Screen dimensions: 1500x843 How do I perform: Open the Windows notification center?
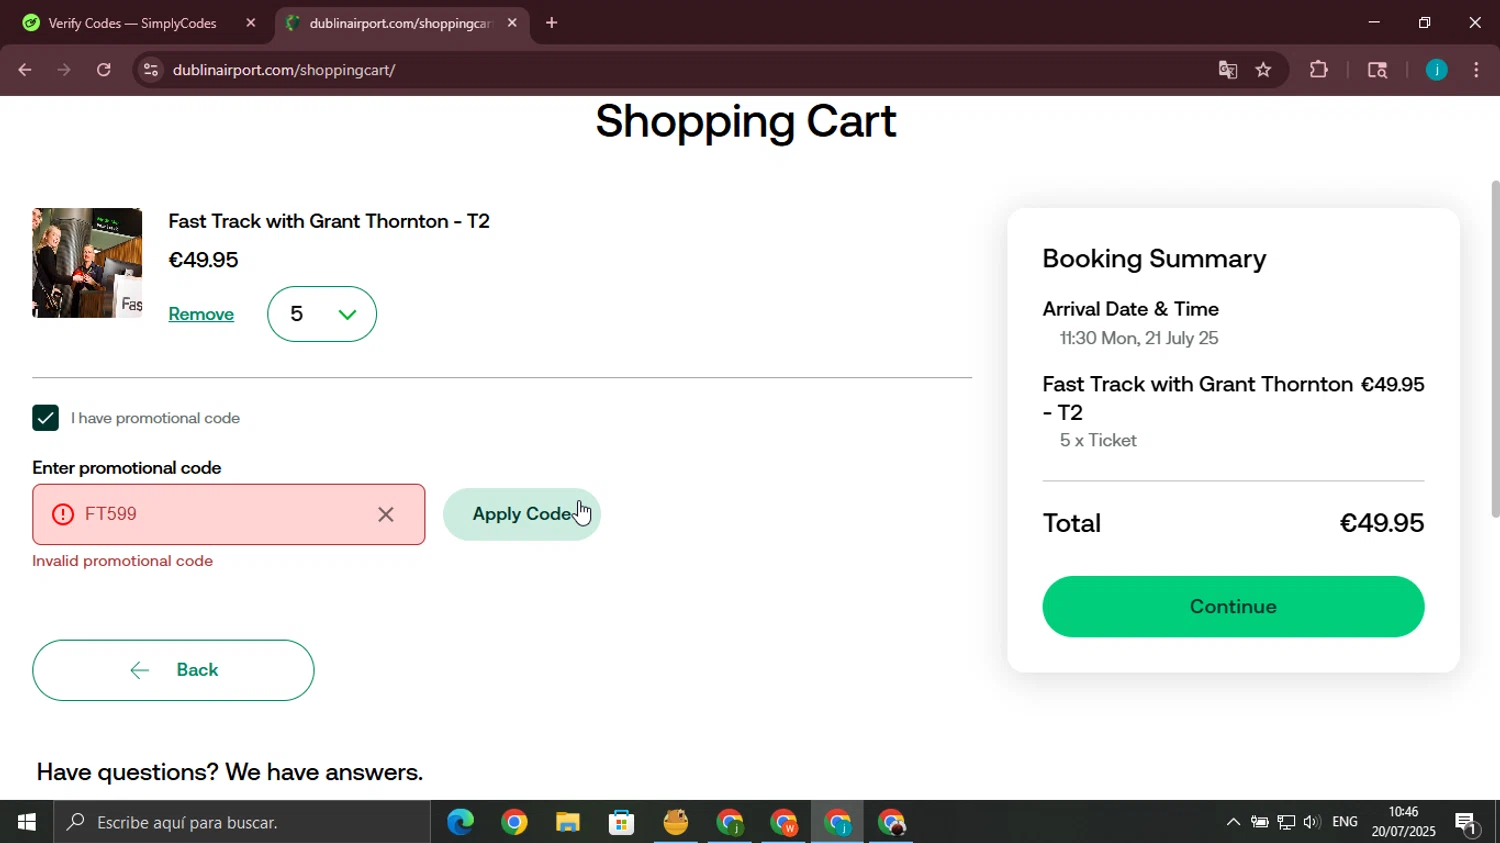point(1467,822)
